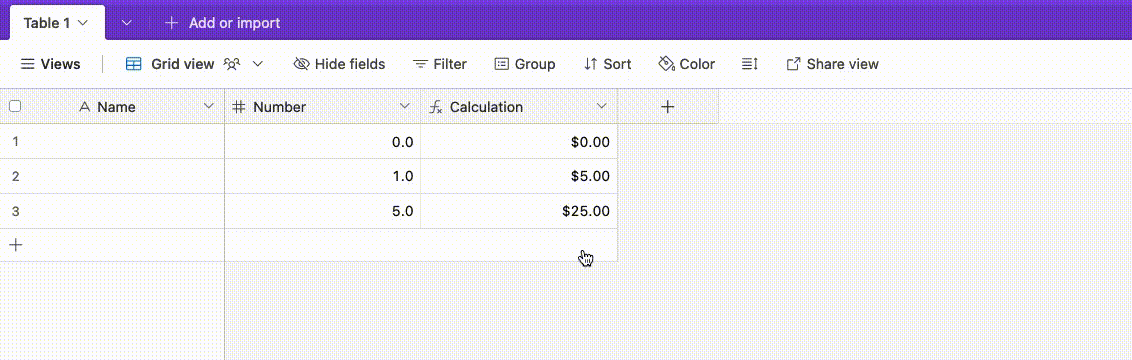Click the collaborators people icon

pos(232,64)
